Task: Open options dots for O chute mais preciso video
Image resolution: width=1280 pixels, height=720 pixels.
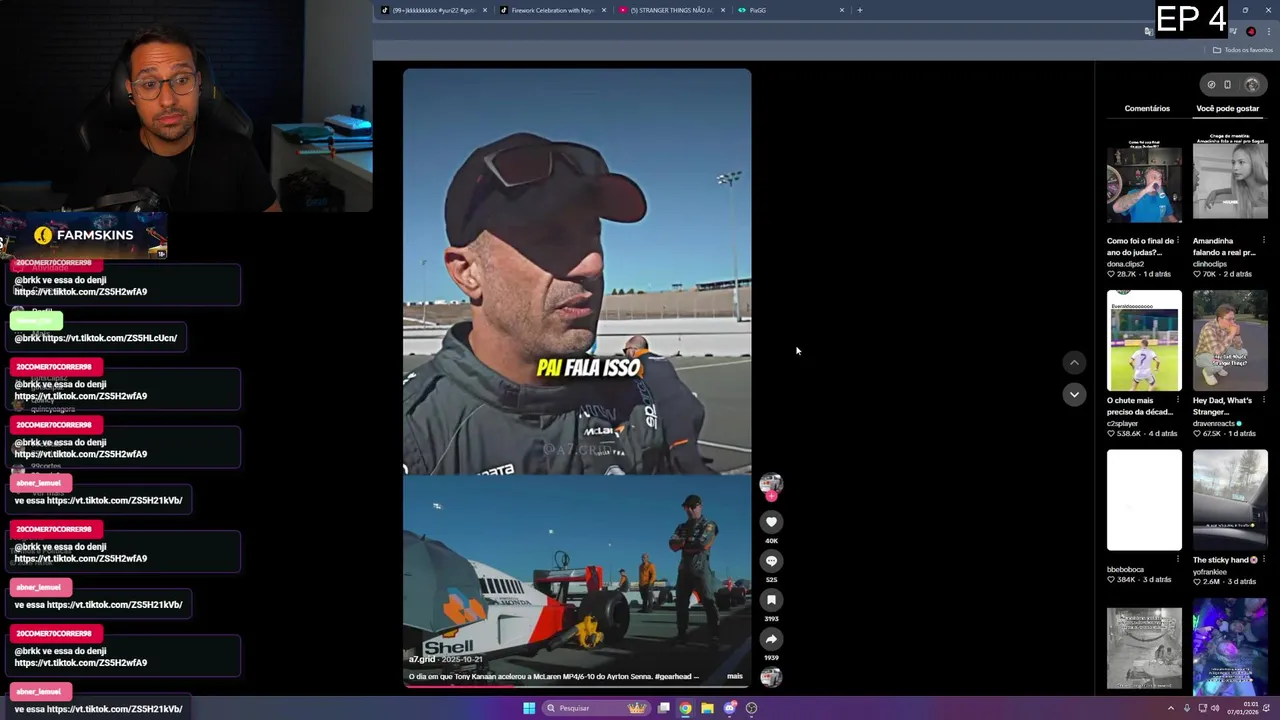Action: 1178,401
